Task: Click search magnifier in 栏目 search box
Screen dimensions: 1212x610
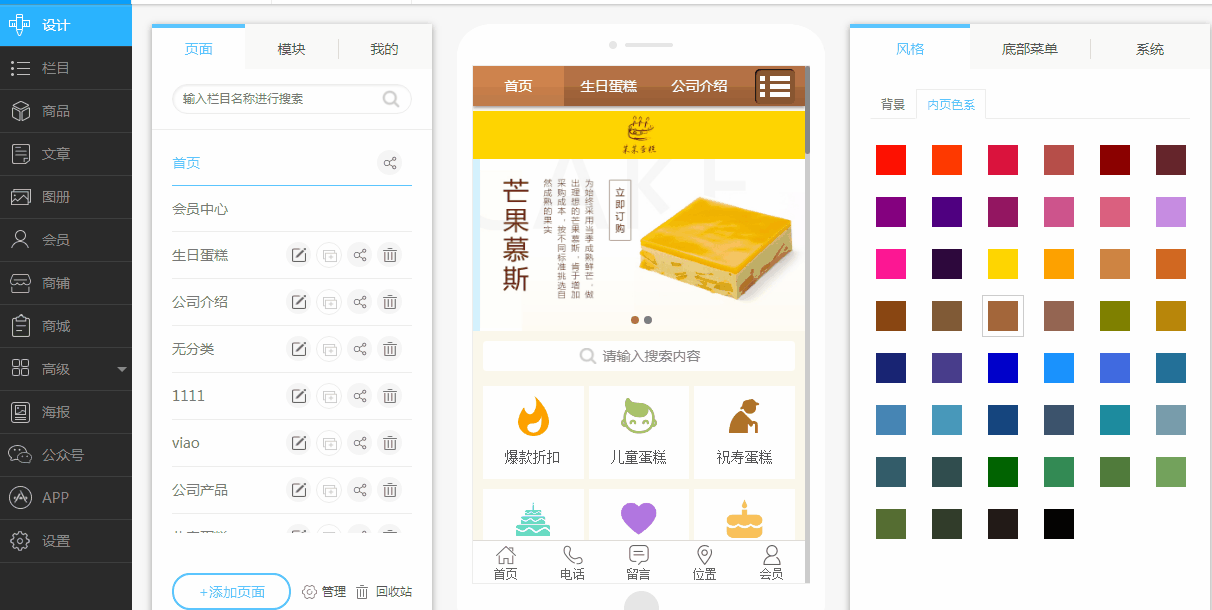Action: (x=391, y=99)
